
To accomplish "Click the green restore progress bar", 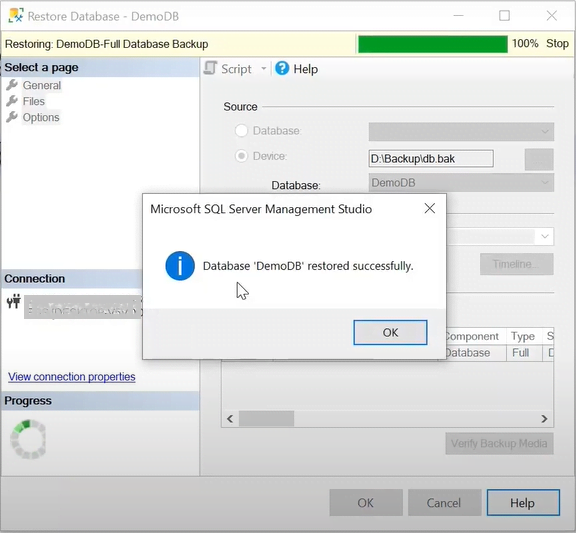I will [x=433, y=44].
